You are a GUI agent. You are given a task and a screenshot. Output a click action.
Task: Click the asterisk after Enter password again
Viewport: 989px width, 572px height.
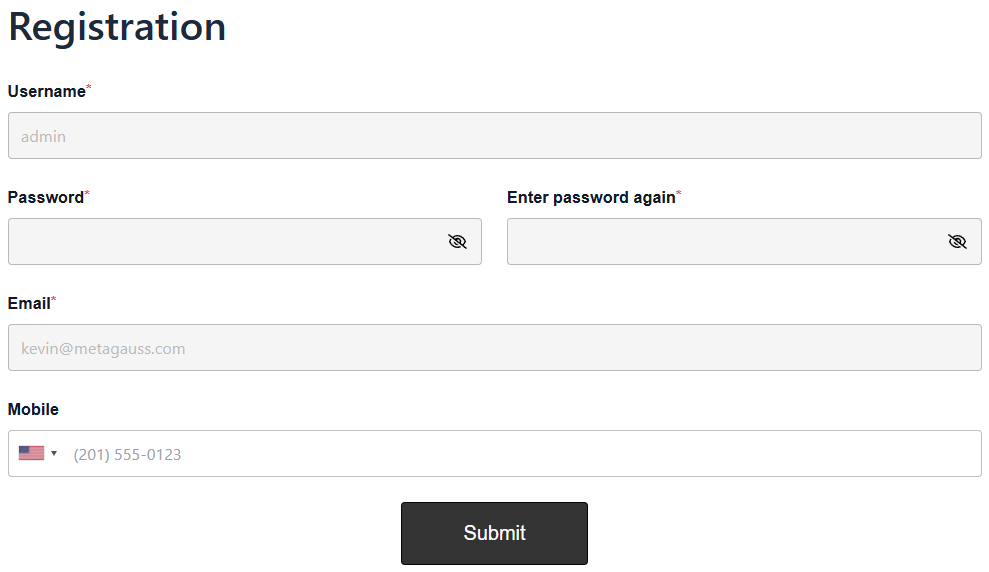[x=679, y=195]
